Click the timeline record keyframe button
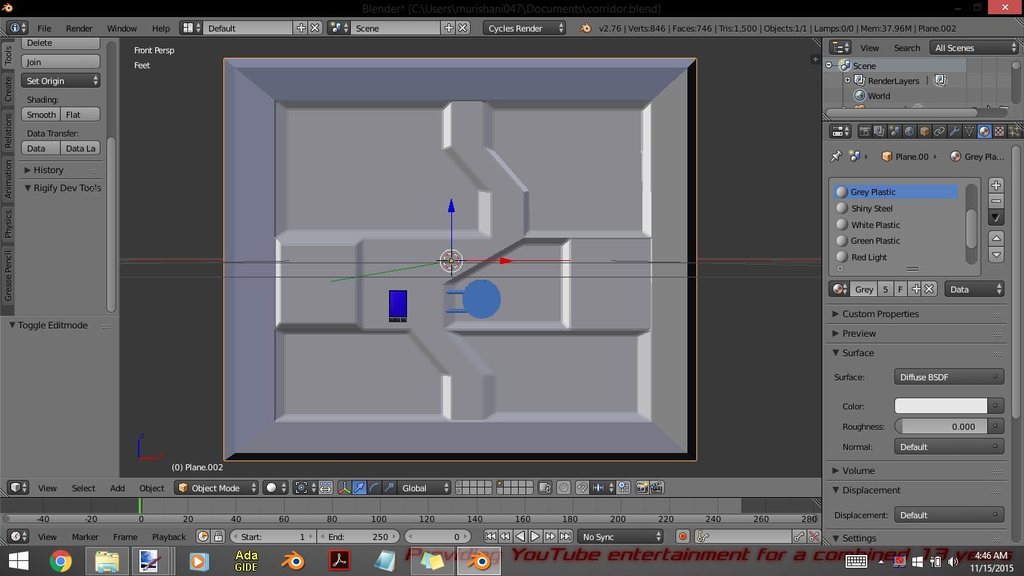1024x576 pixels. (683, 537)
